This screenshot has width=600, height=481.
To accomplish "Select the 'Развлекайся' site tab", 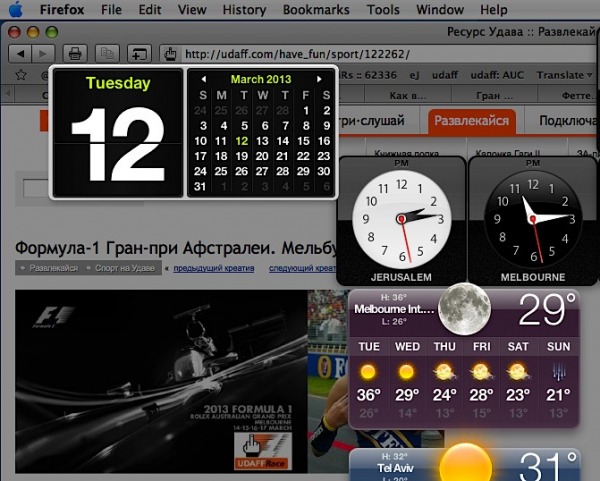I will (x=471, y=121).
